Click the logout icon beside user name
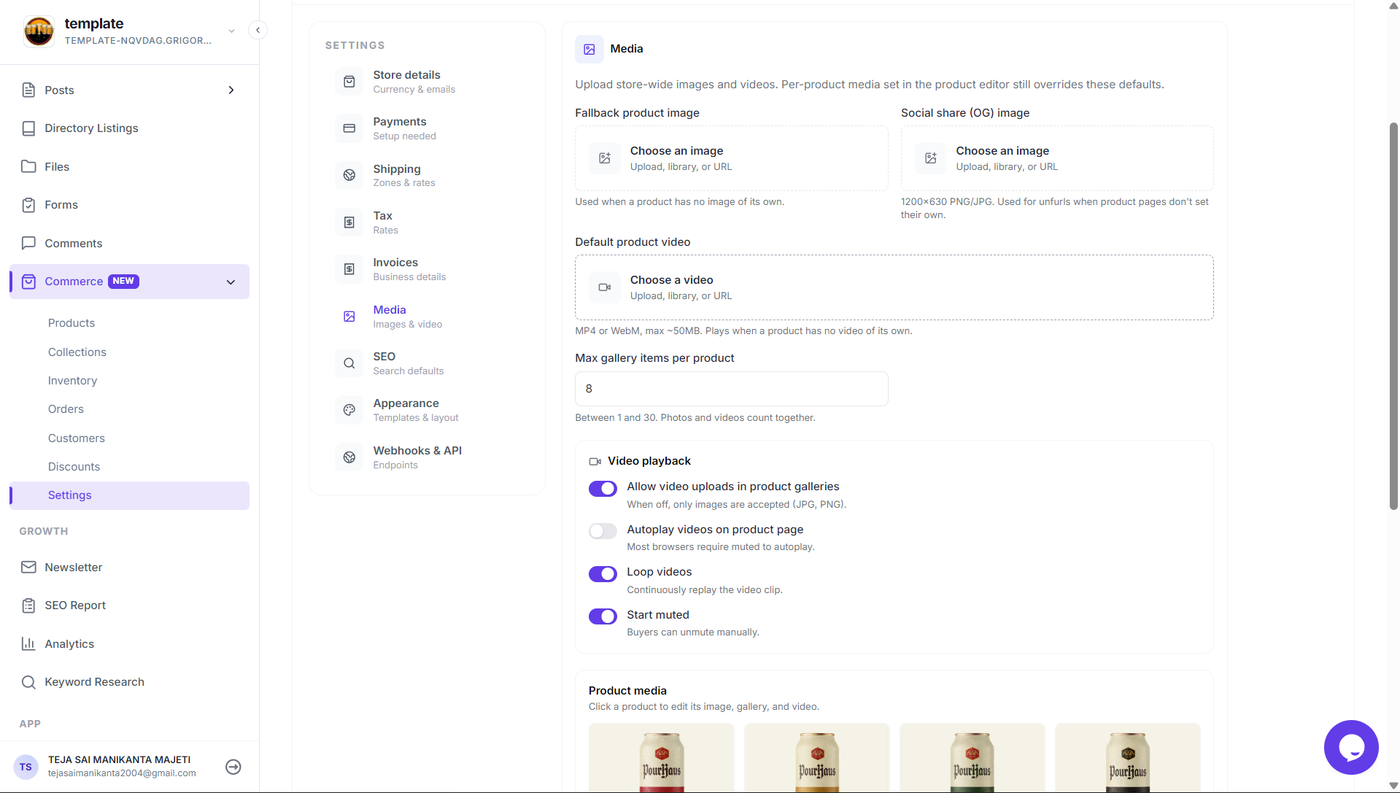This screenshot has width=1400, height=793. [233, 767]
